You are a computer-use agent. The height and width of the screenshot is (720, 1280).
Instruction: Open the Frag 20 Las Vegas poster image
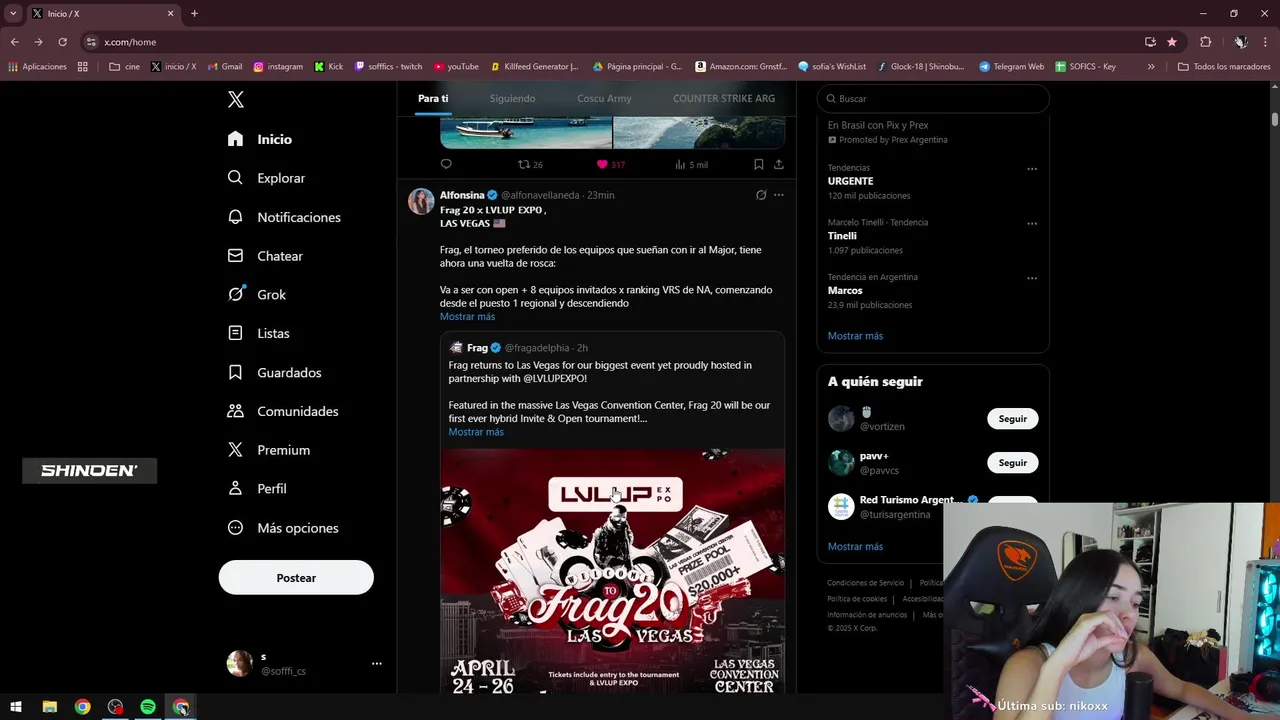point(613,571)
